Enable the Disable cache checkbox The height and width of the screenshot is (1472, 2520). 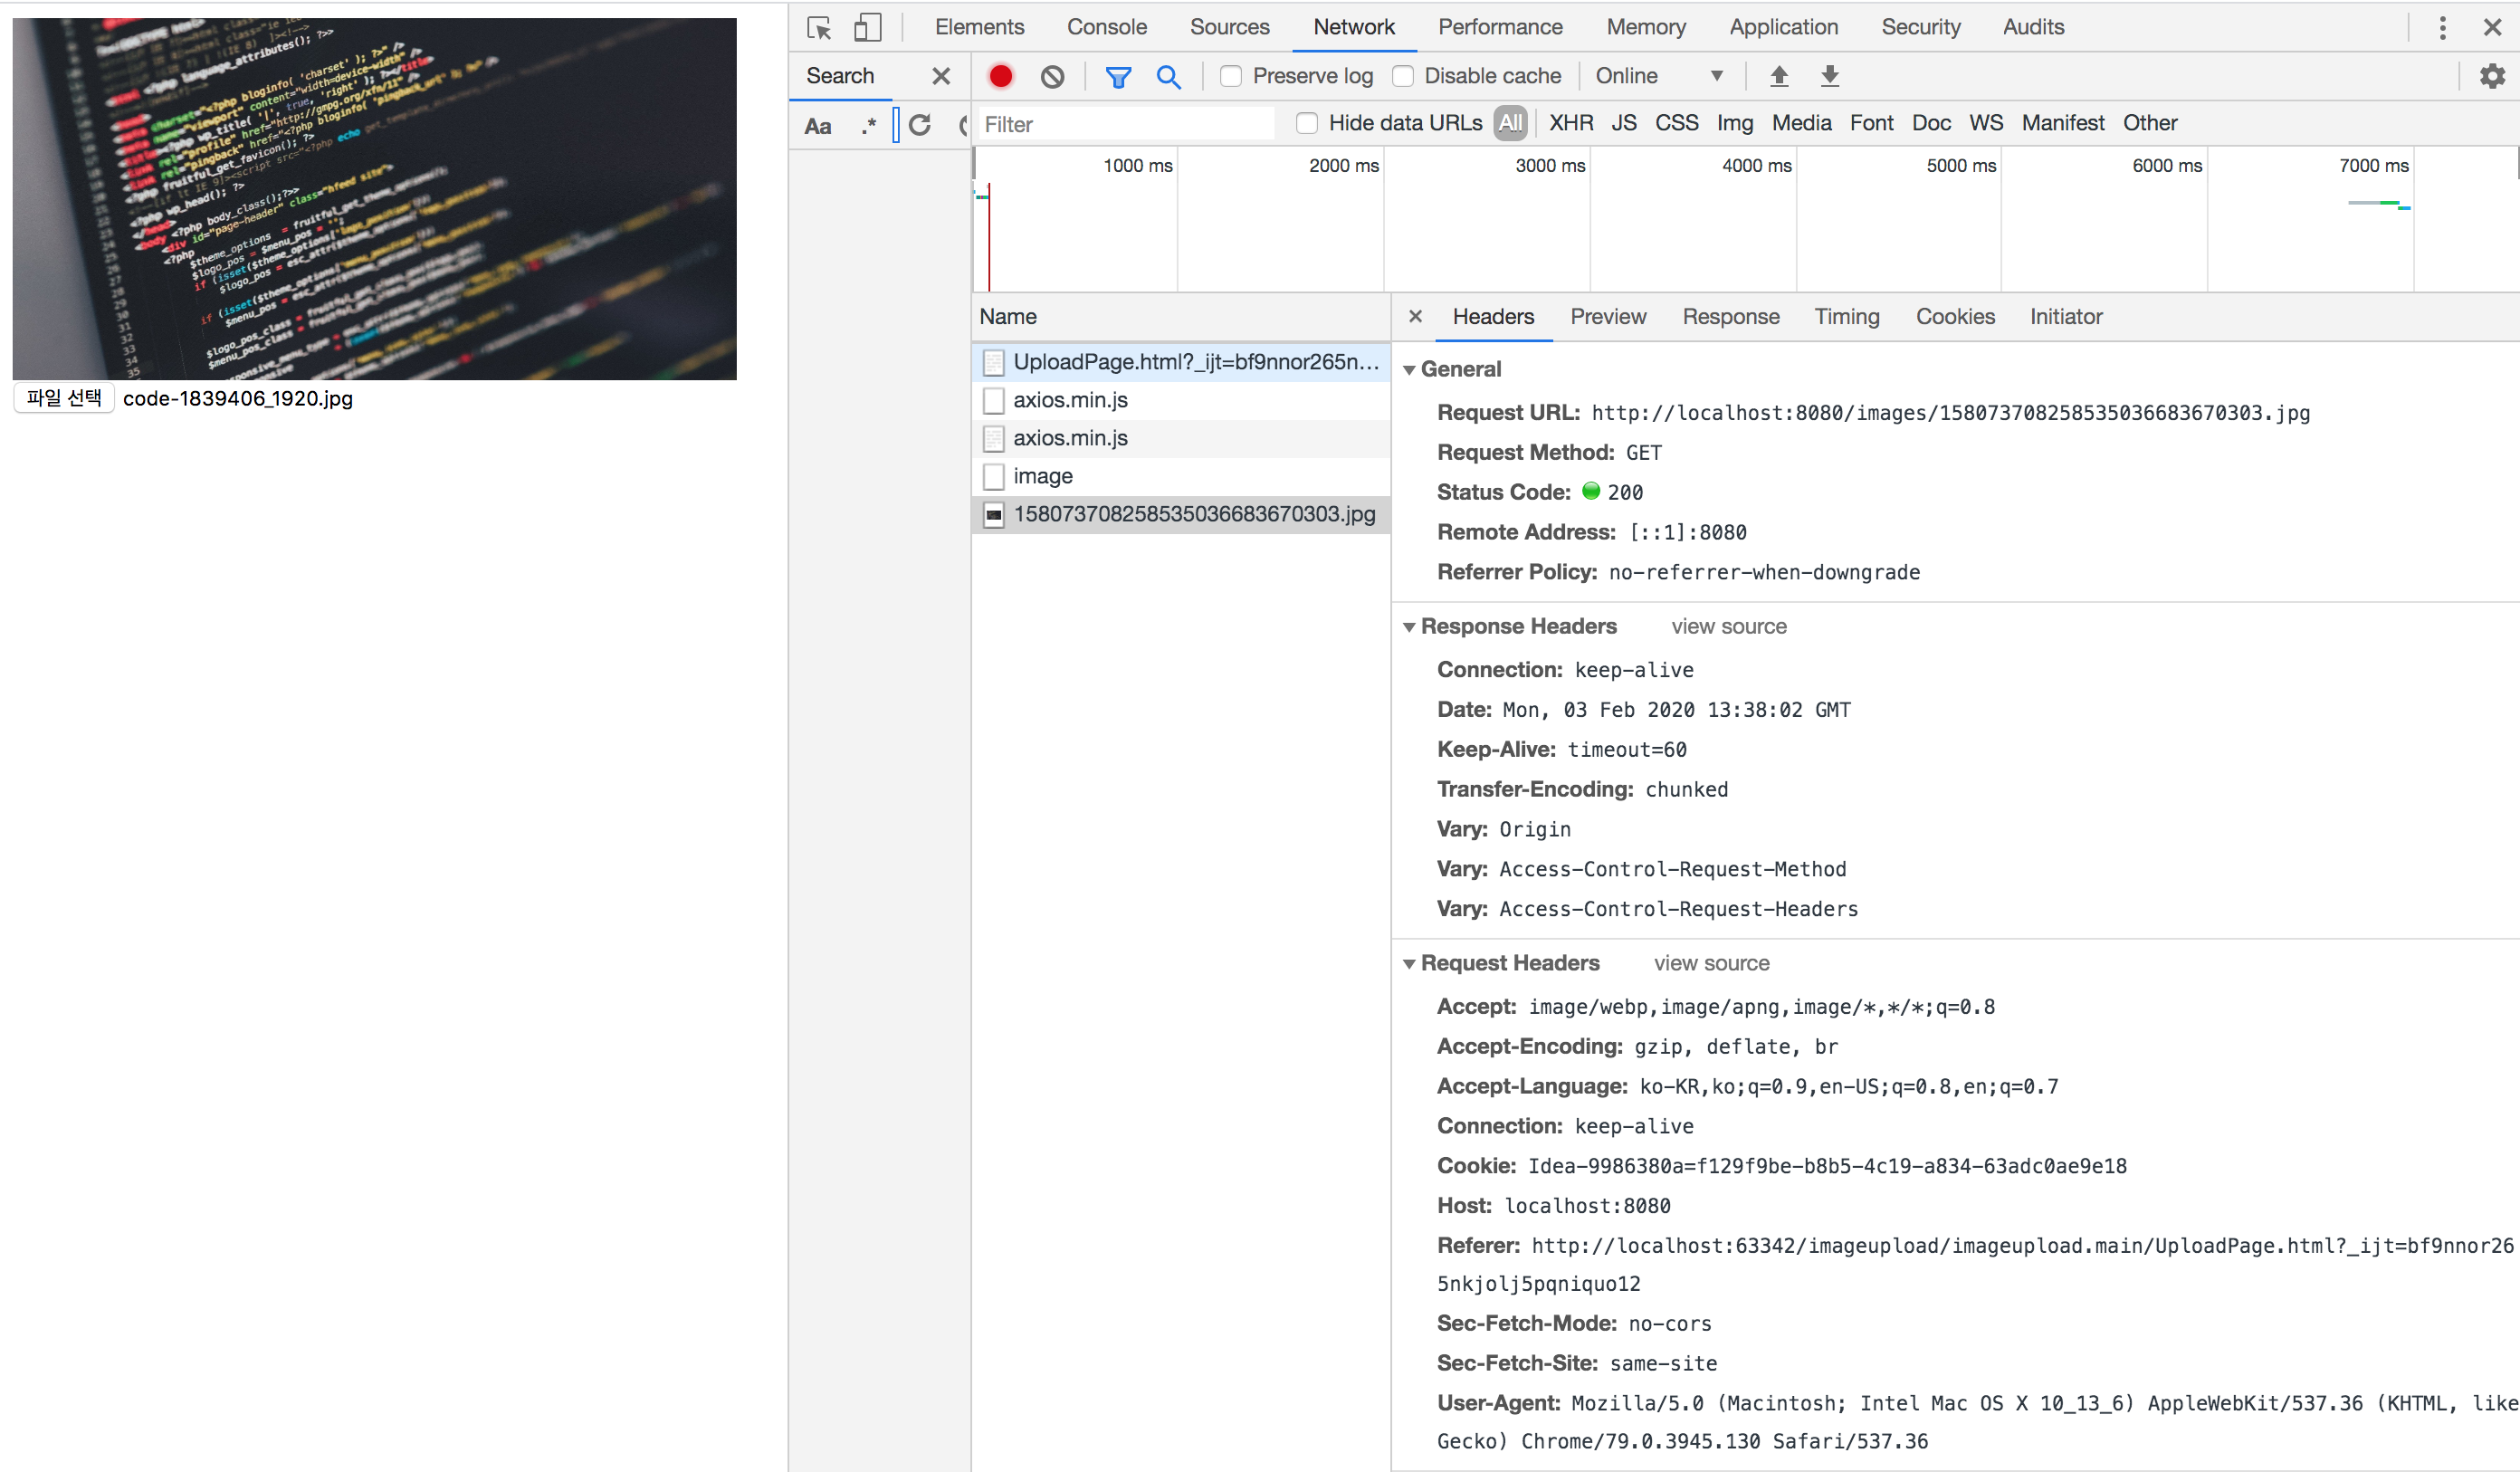(x=1403, y=76)
